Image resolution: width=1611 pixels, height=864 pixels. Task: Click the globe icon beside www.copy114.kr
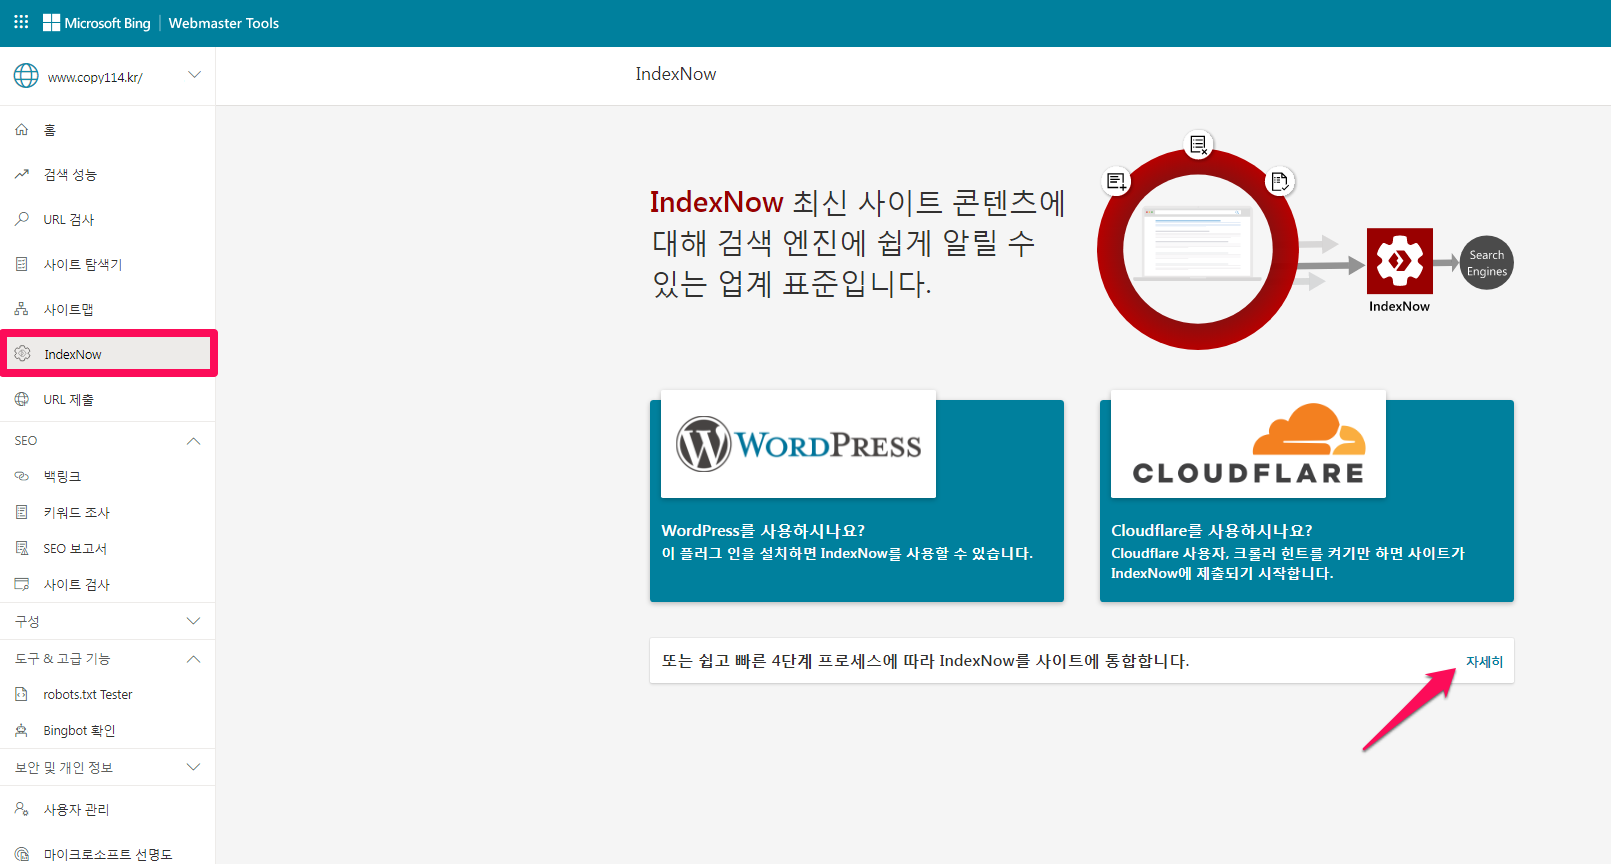26,76
